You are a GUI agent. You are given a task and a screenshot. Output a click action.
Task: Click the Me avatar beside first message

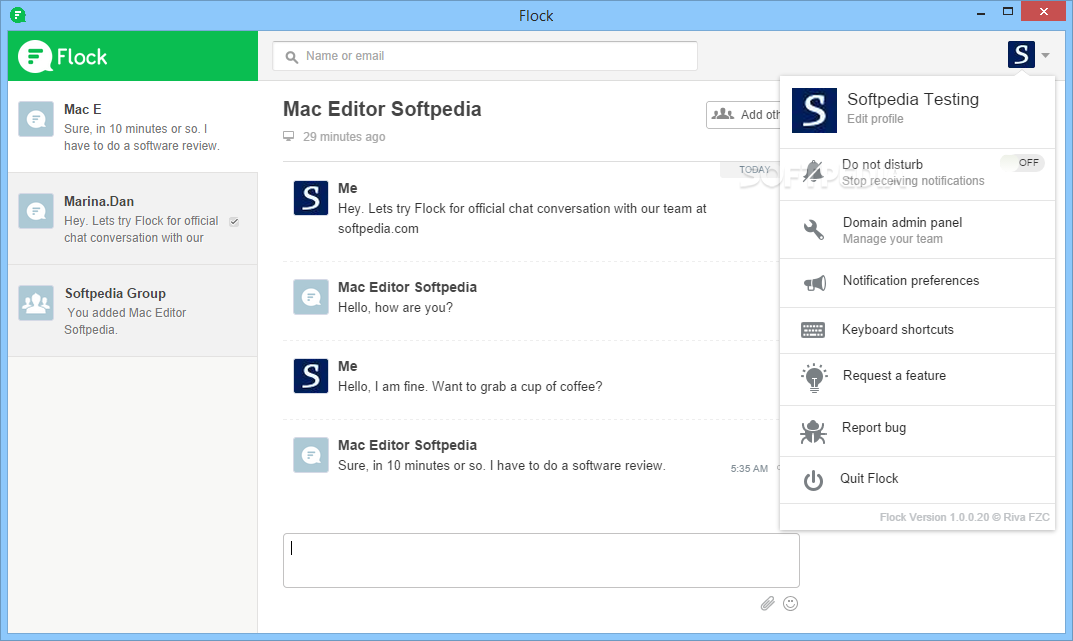311,198
